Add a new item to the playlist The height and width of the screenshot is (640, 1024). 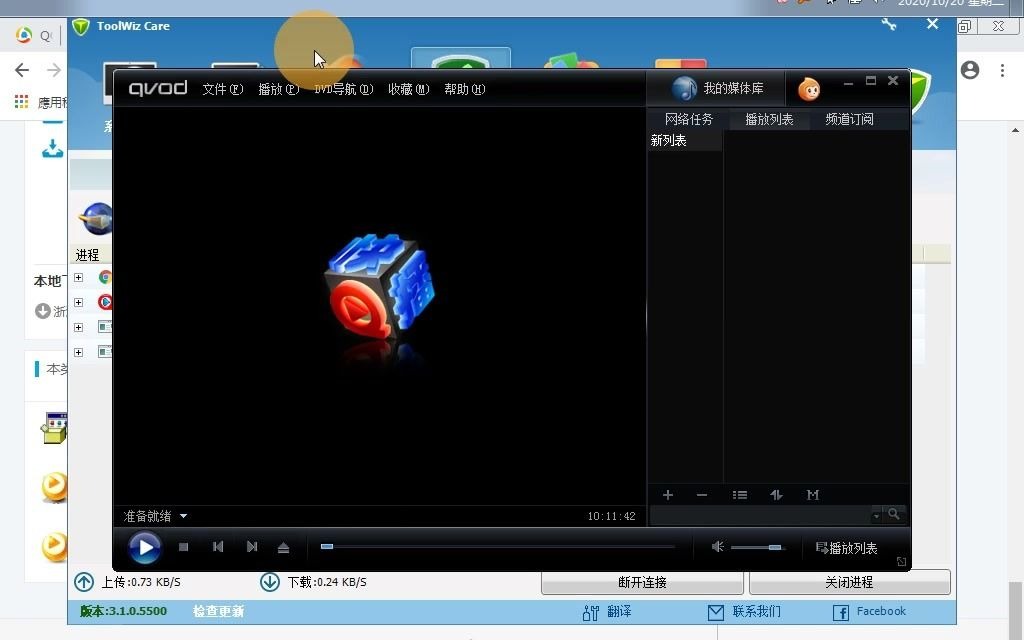pyautogui.click(x=667, y=494)
